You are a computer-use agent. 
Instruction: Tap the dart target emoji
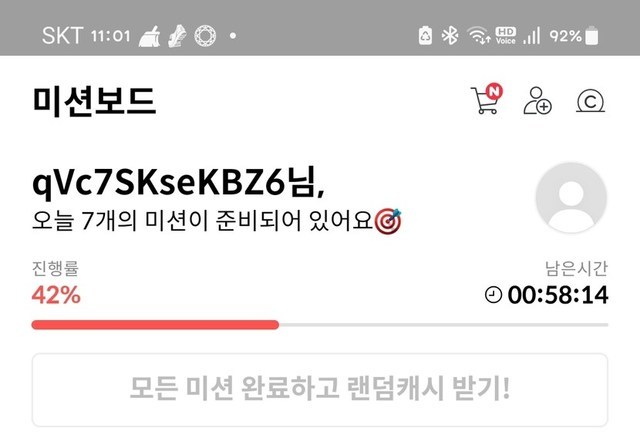[x=388, y=221]
